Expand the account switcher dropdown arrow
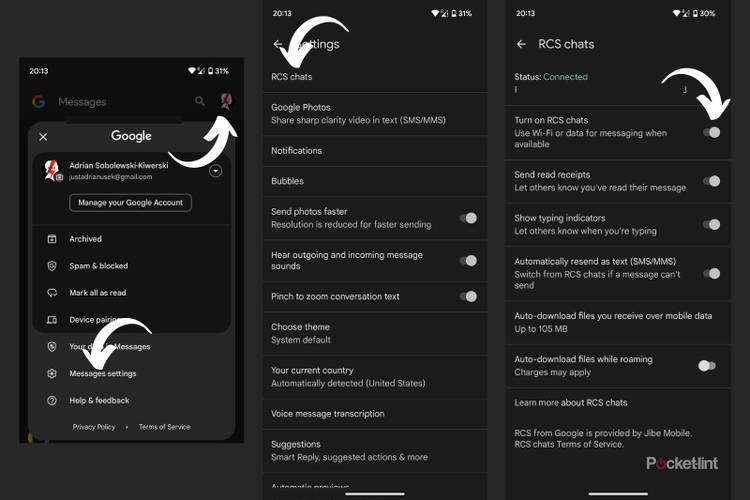The image size is (750, 500). click(x=215, y=171)
